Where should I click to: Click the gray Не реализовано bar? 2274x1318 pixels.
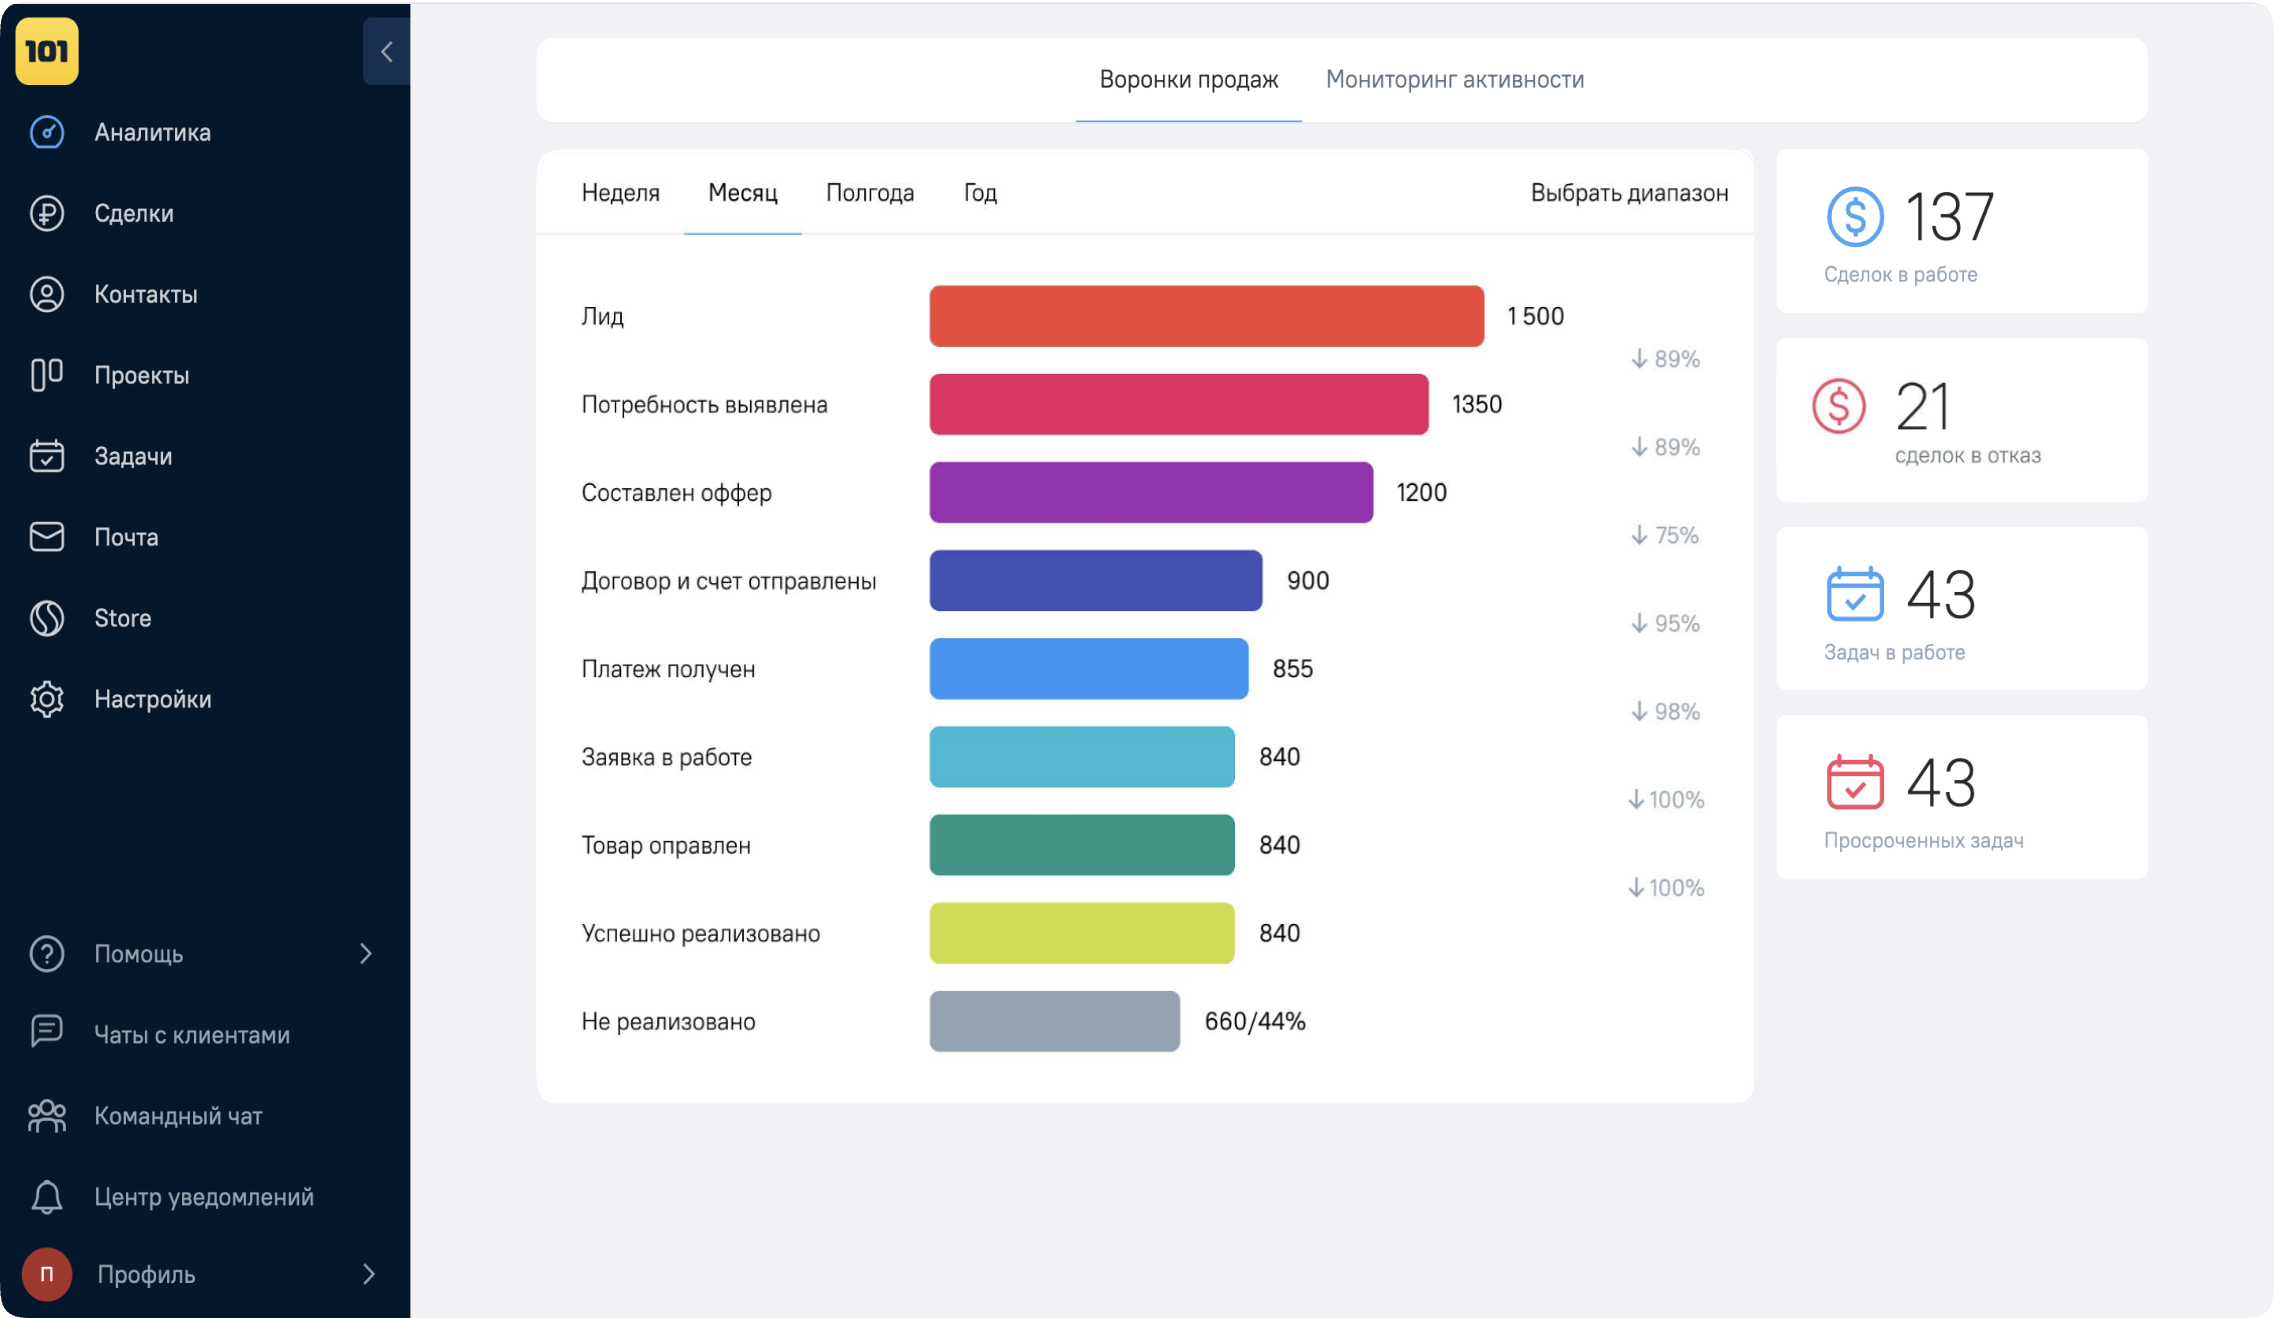coord(1055,1020)
